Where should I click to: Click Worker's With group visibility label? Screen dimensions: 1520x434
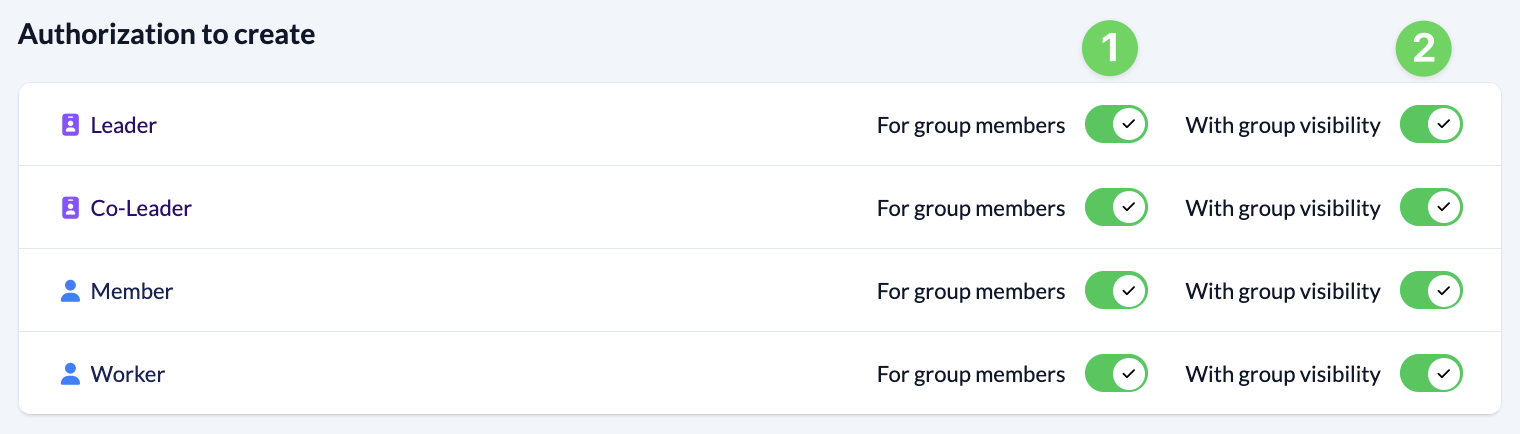point(1282,374)
